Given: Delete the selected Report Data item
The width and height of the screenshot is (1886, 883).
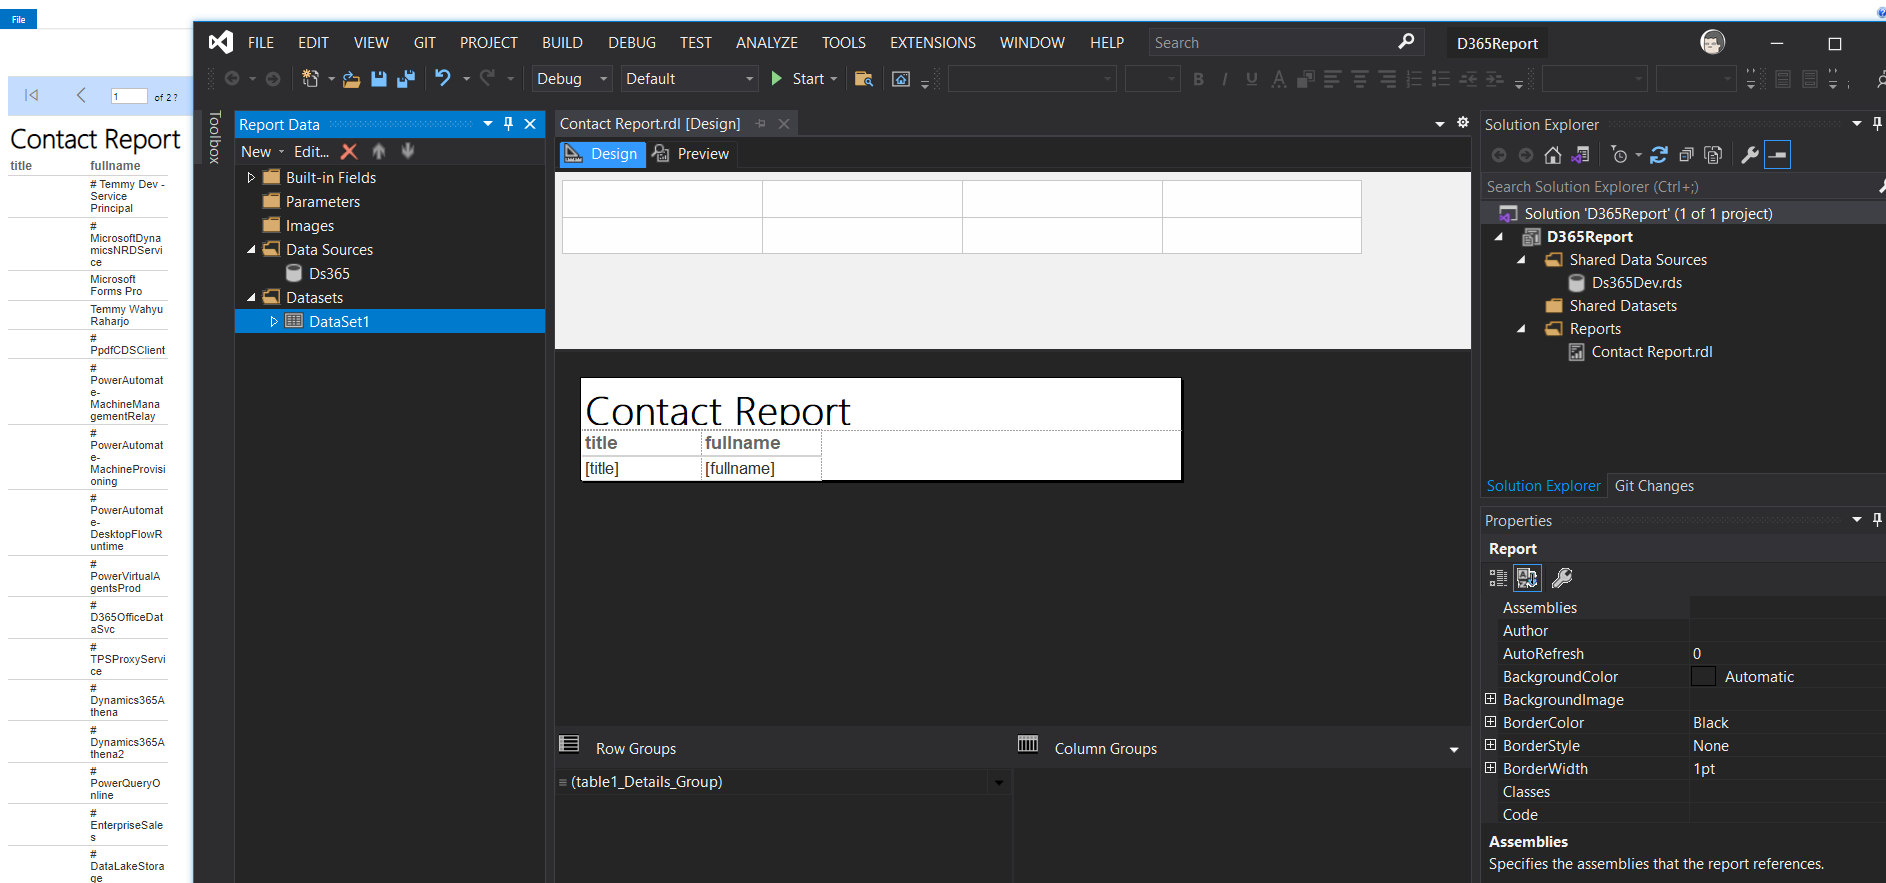Looking at the screenshot, I should coord(349,151).
